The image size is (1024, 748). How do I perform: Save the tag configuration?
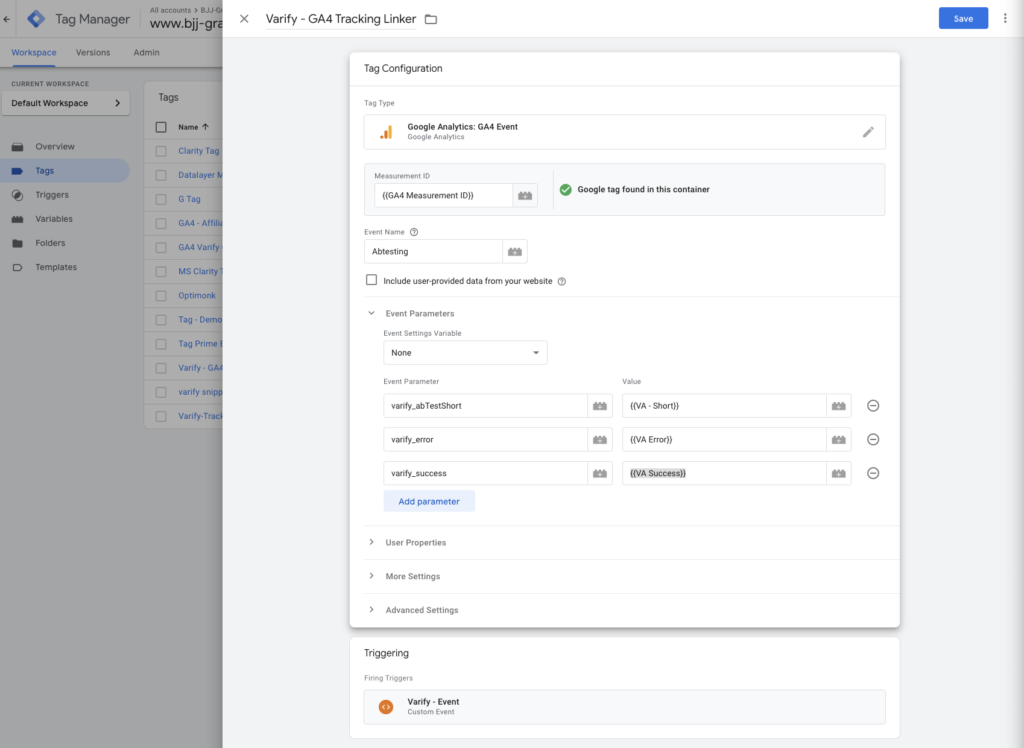tap(963, 18)
